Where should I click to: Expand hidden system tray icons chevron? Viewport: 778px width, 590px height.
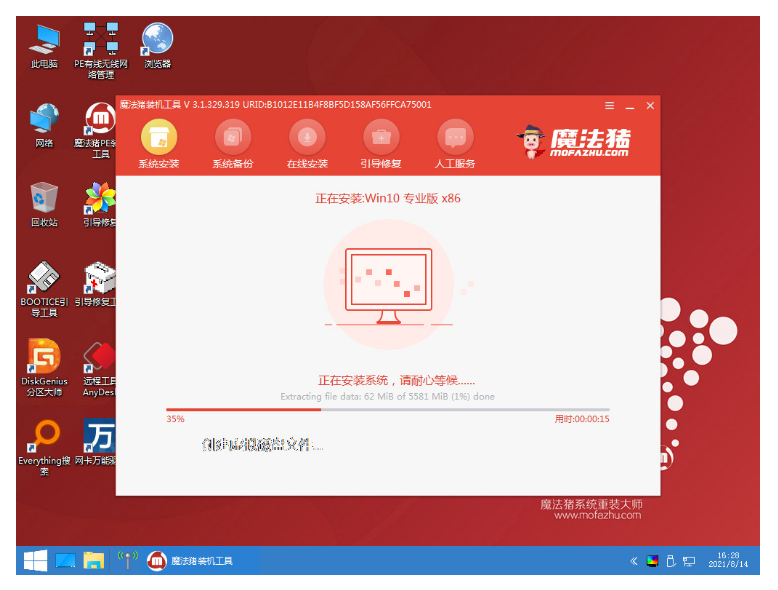[x=634, y=561]
